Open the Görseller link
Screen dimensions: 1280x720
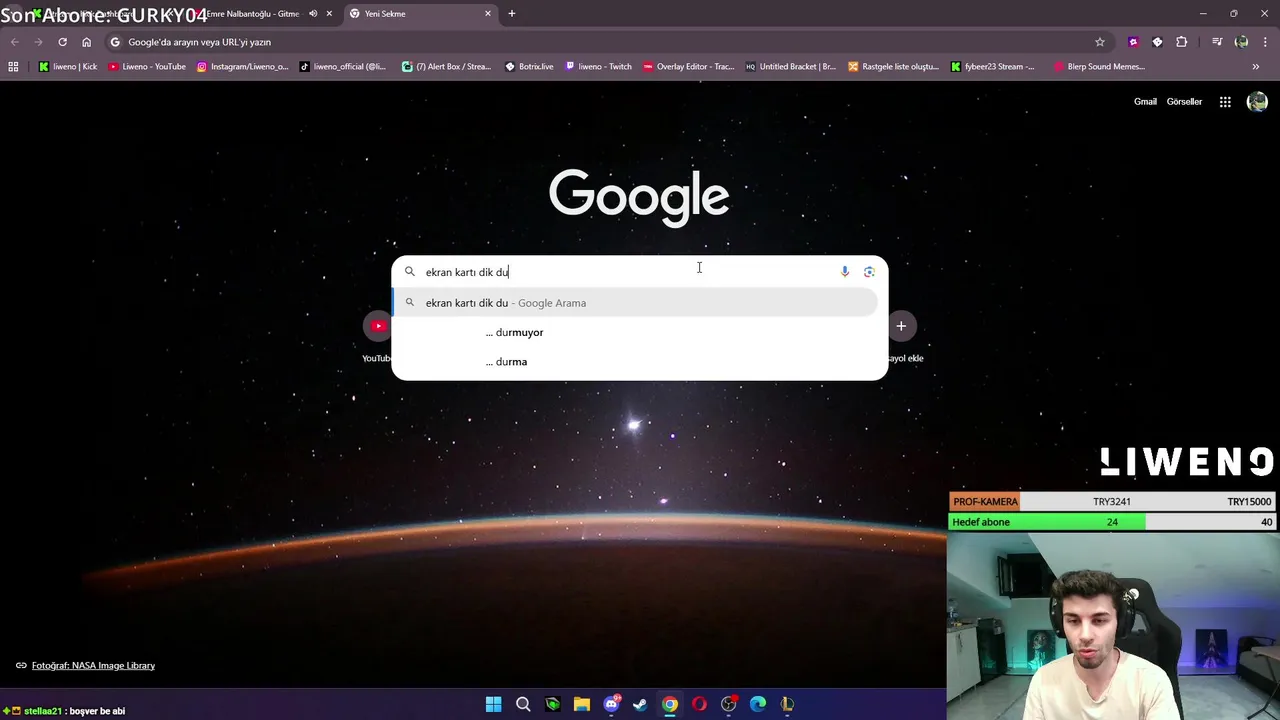click(x=1184, y=102)
